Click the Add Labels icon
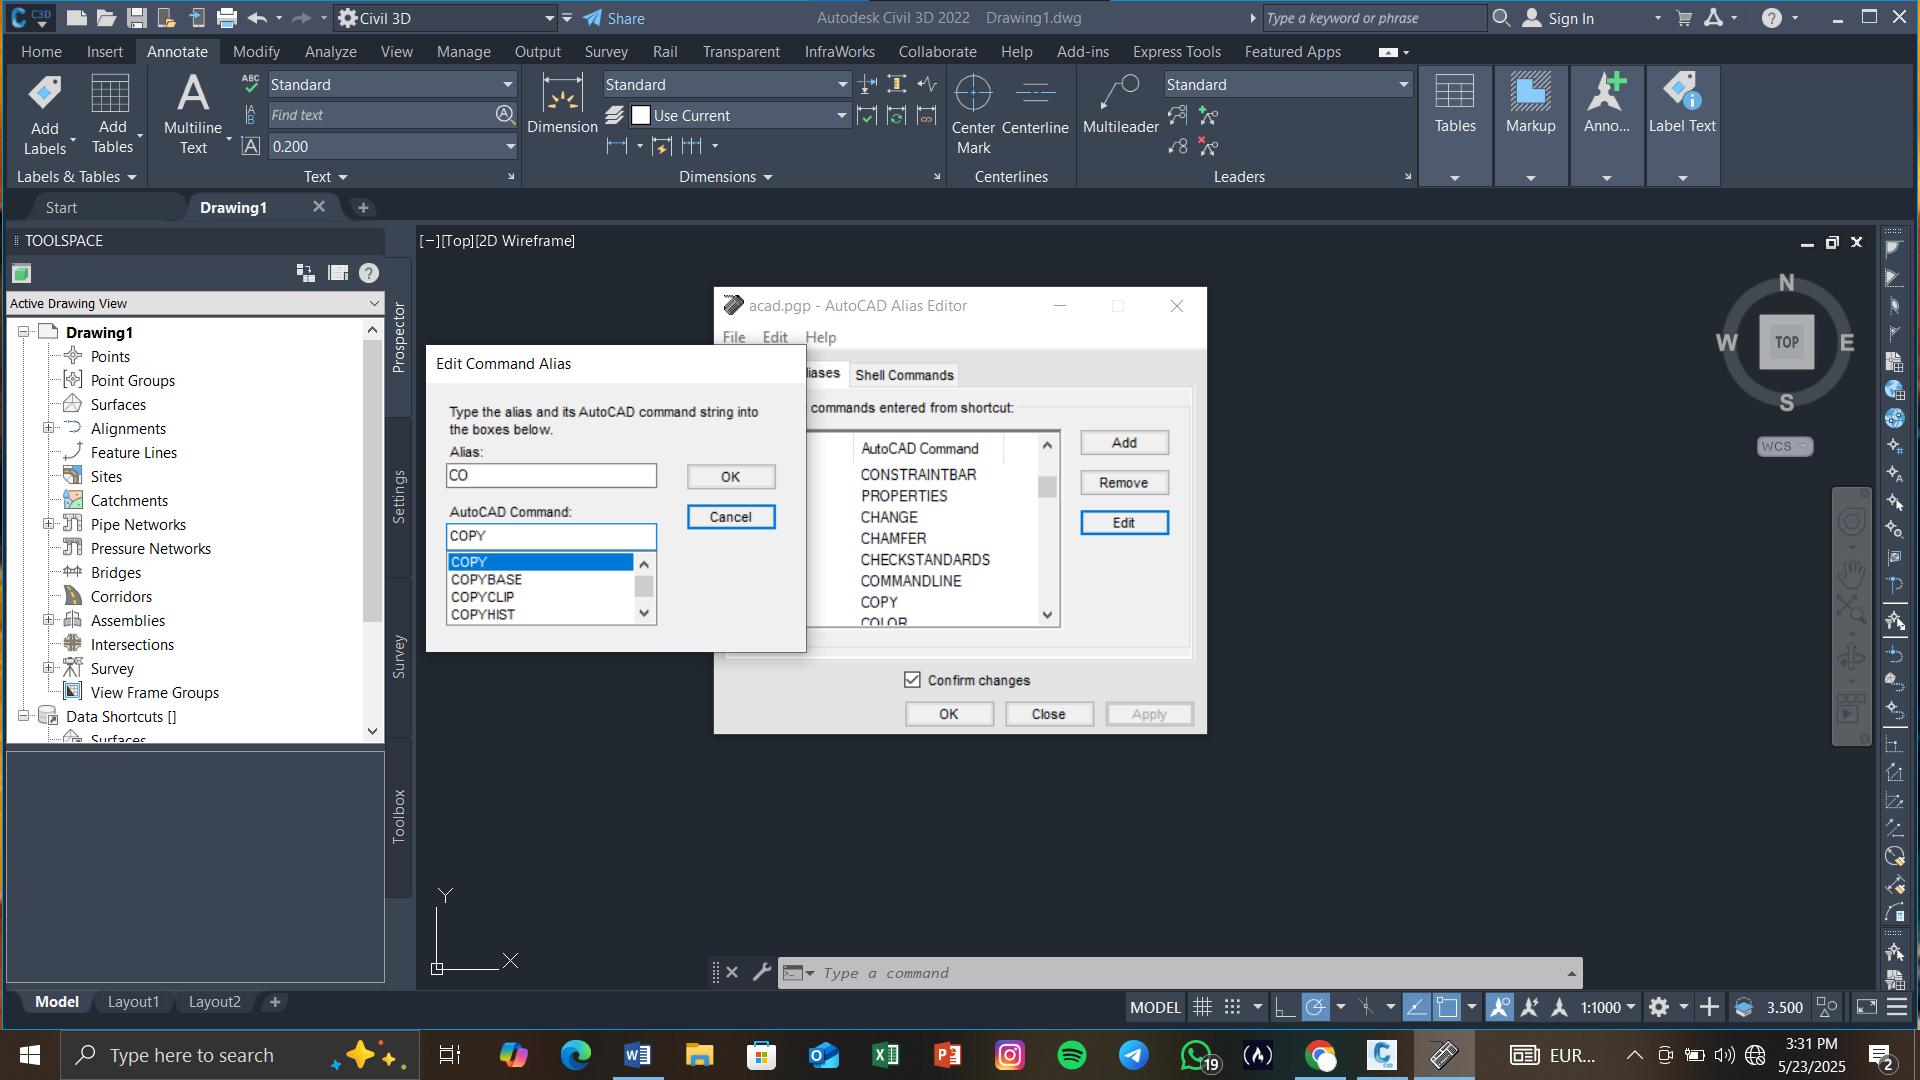The width and height of the screenshot is (1920, 1080). coord(44,95)
